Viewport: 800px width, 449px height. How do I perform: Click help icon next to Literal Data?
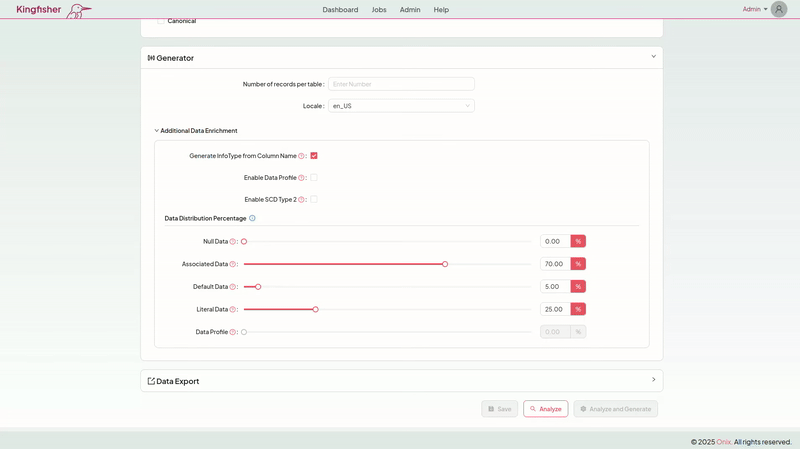pyautogui.click(x=233, y=310)
